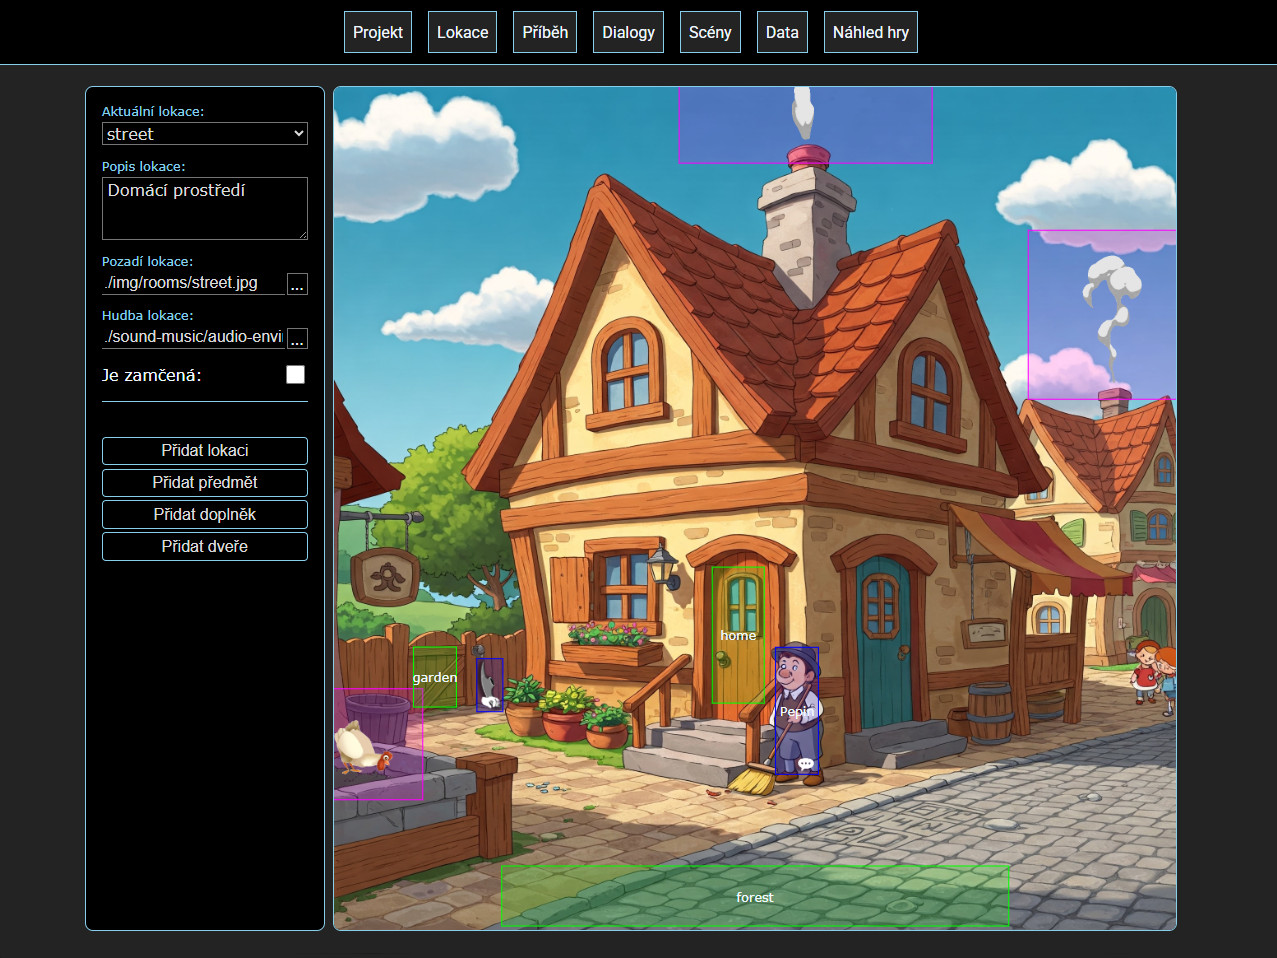Launch the game preview via Náhled hry
Viewport: 1277px width, 958px height.
point(869,31)
